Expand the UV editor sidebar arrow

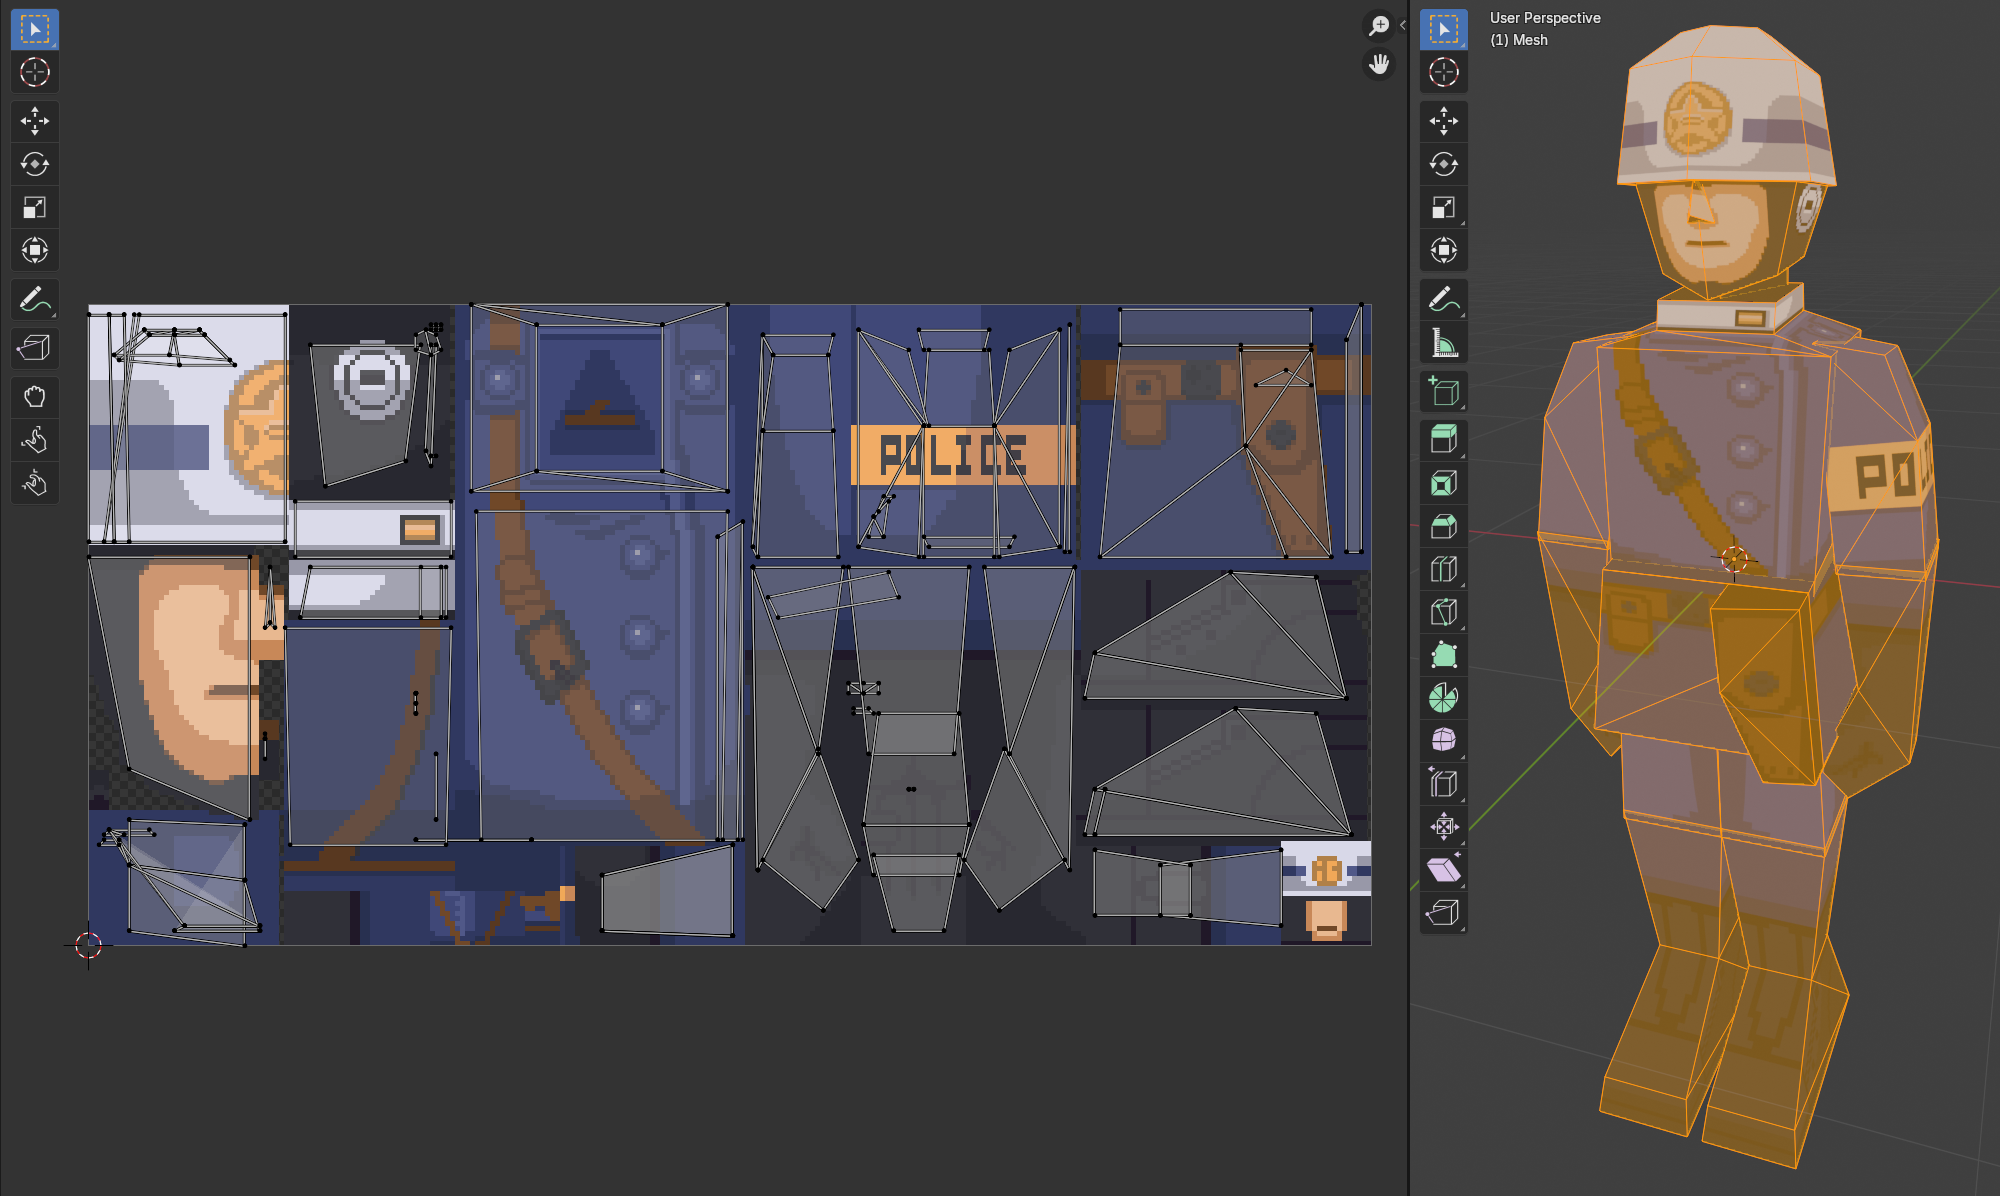click(1402, 26)
